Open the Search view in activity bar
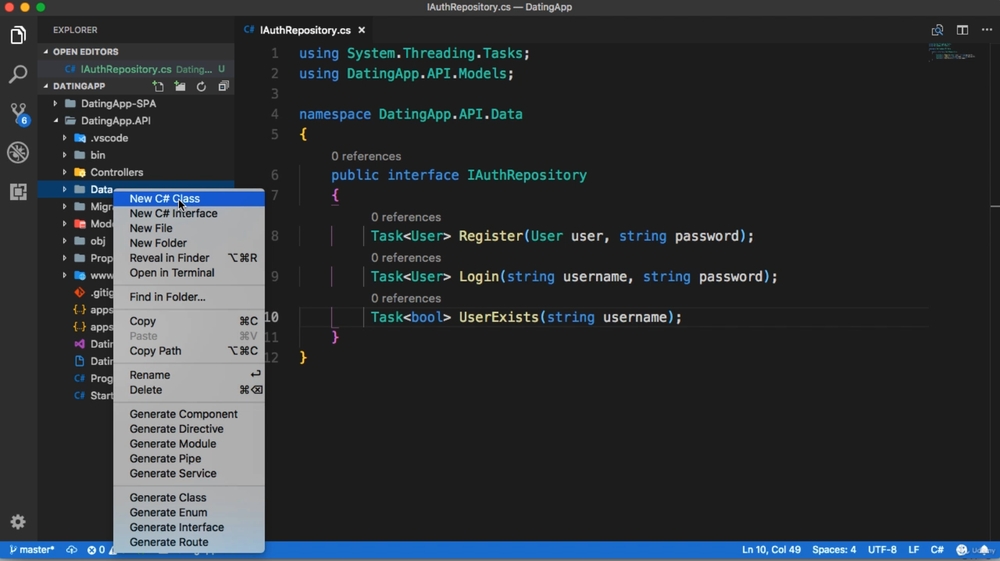The image size is (1000, 561). [x=18, y=74]
